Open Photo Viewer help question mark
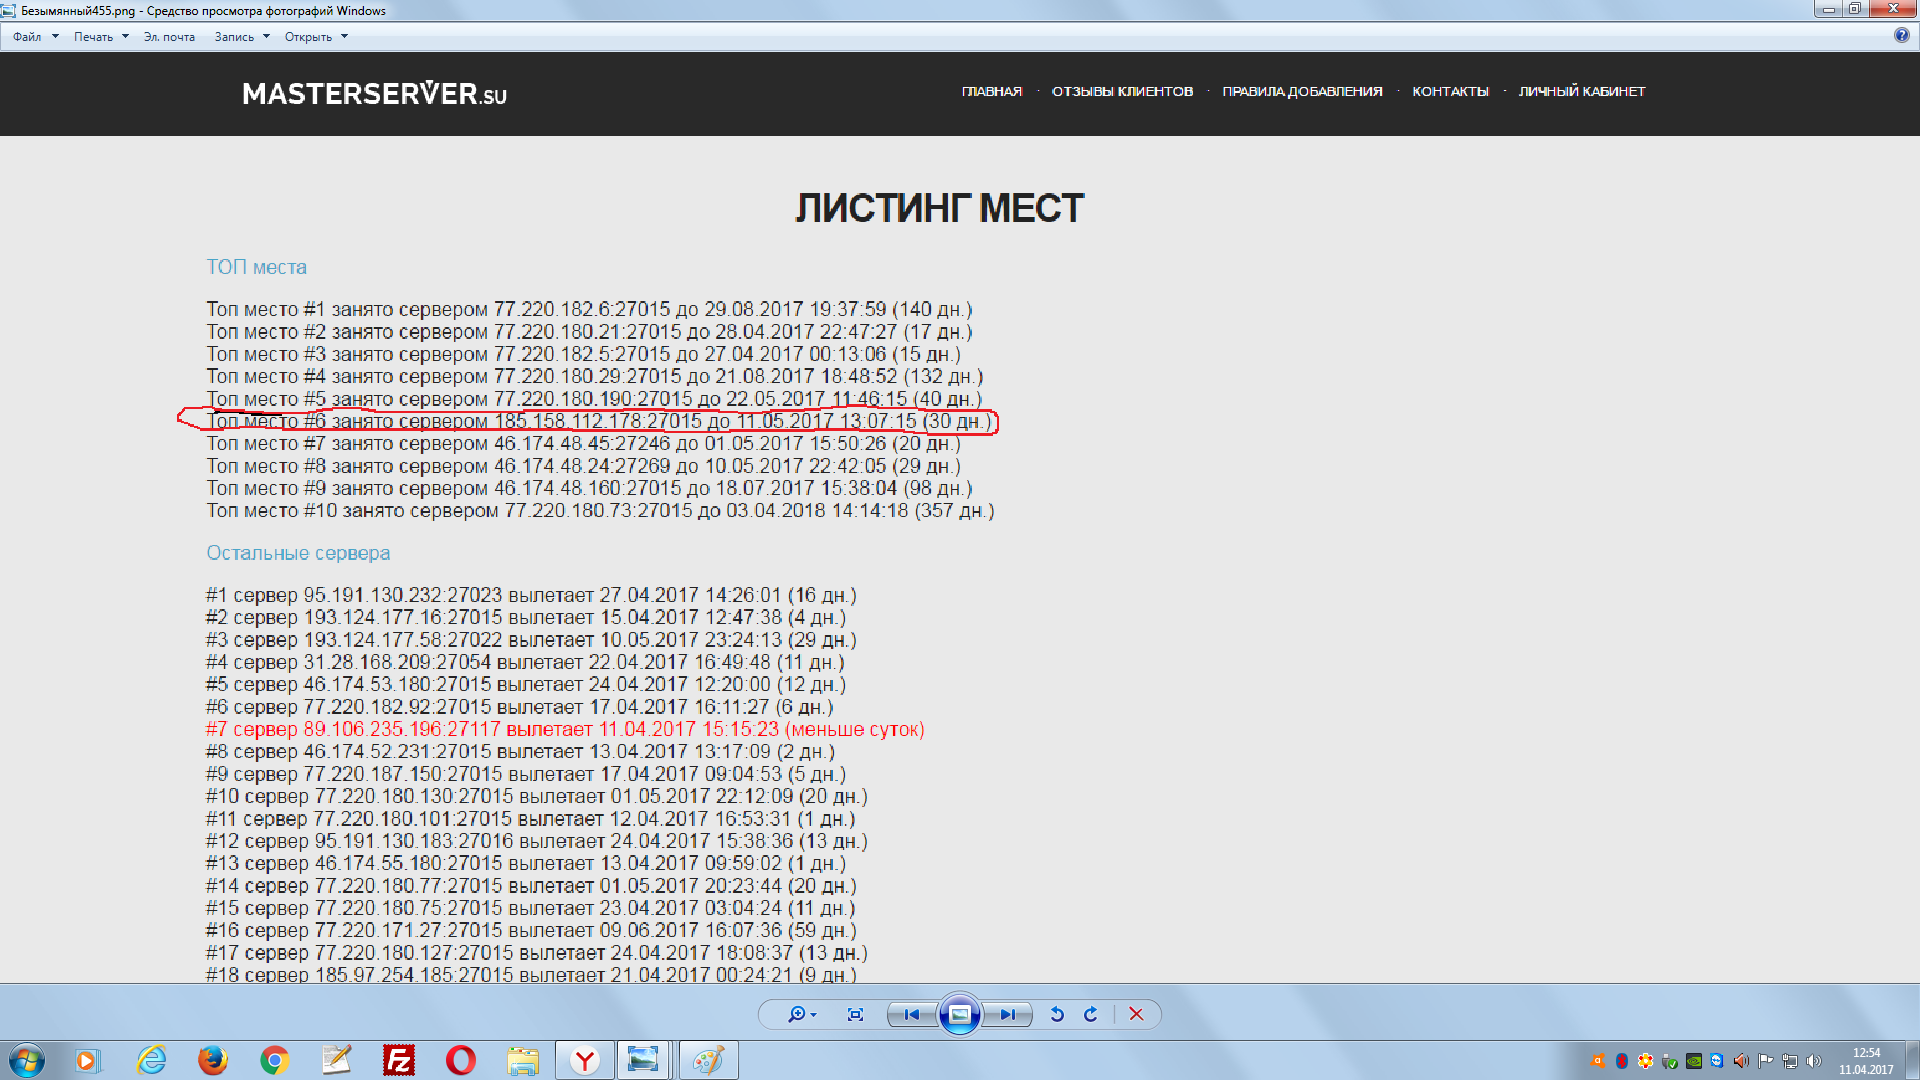1920x1080 pixels. pos(1901,35)
